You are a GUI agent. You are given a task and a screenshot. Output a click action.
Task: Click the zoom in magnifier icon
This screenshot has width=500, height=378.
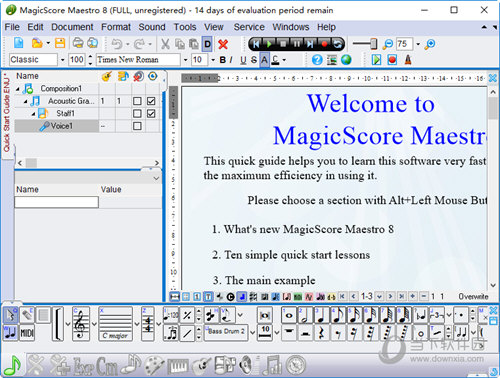pos(430,44)
